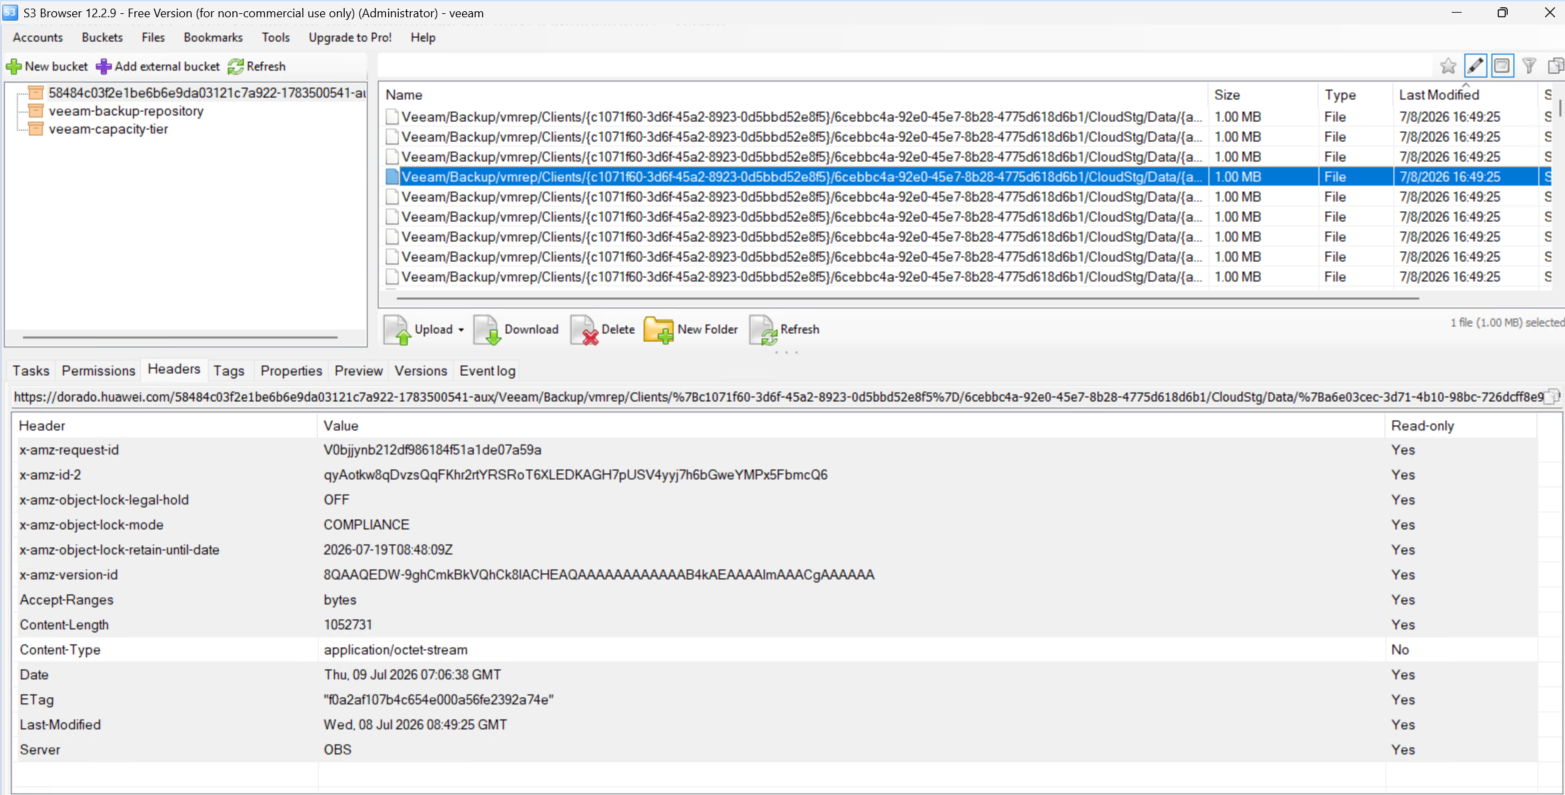This screenshot has width=1565, height=795.
Task: Select the Last-Modified header row
Action: point(775,725)
